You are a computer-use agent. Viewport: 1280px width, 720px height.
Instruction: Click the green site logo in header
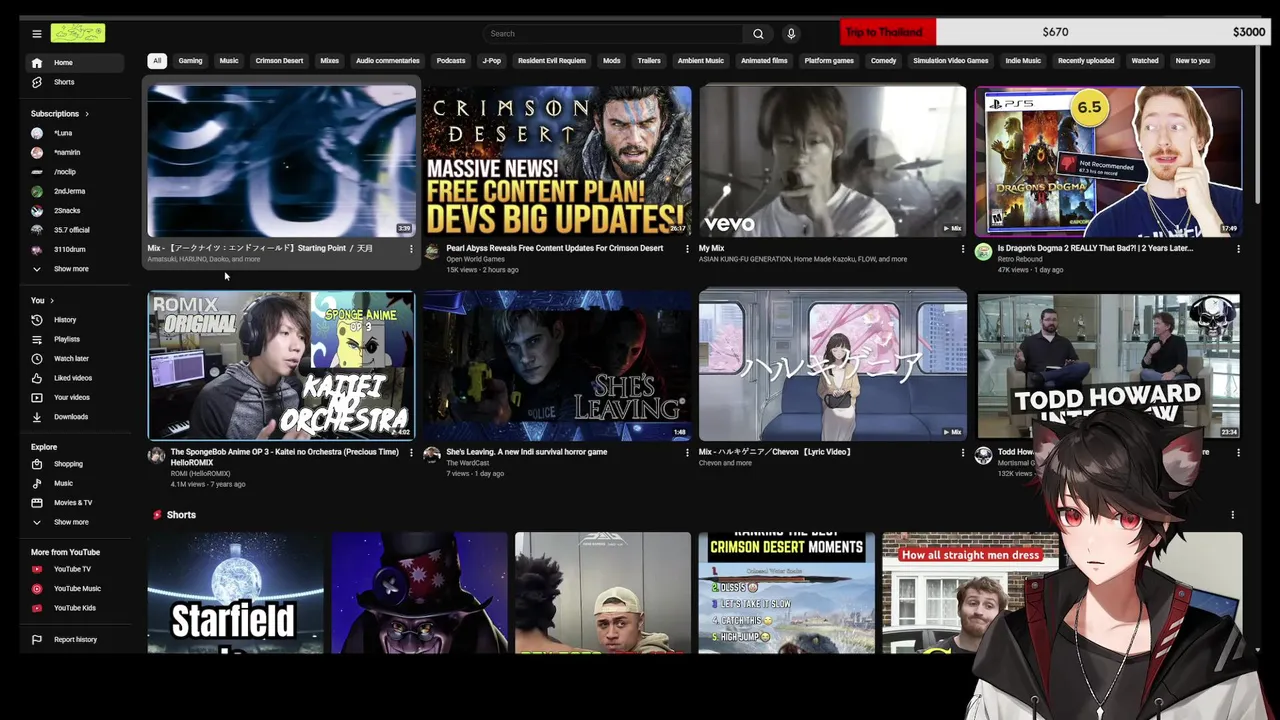click(x=78, y=33)
